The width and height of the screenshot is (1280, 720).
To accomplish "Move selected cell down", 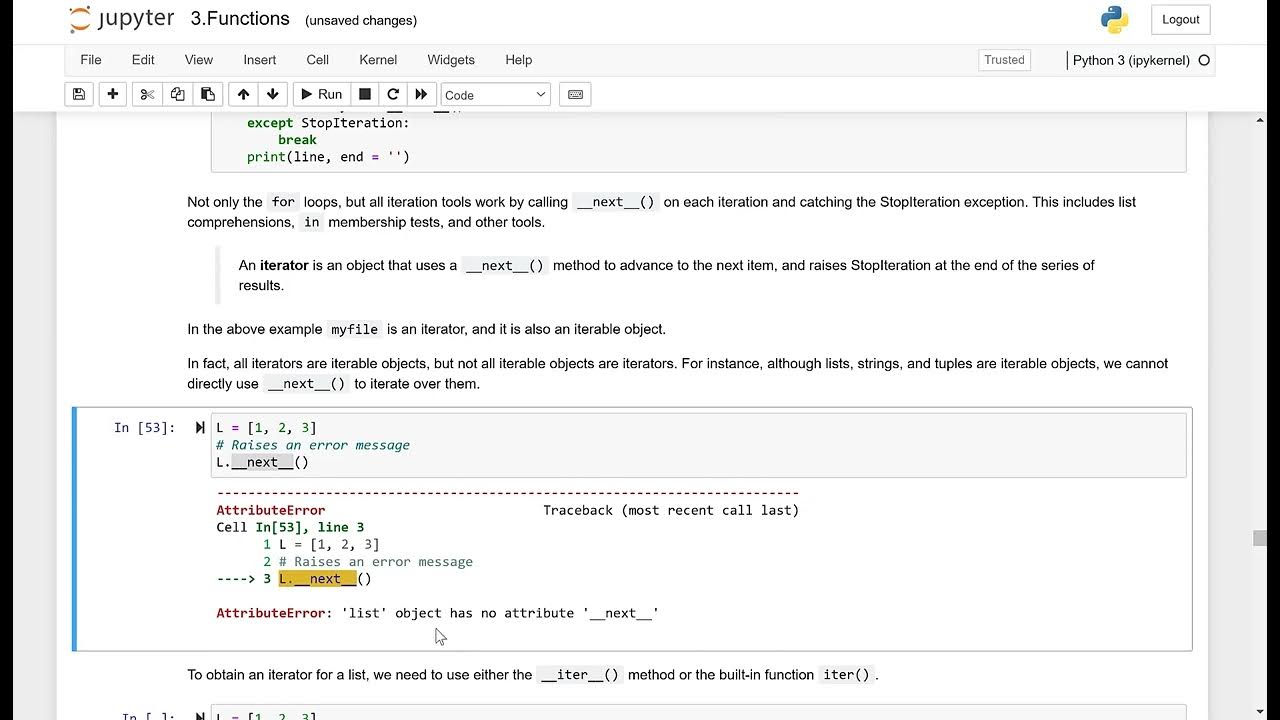I will pos(272,94).
